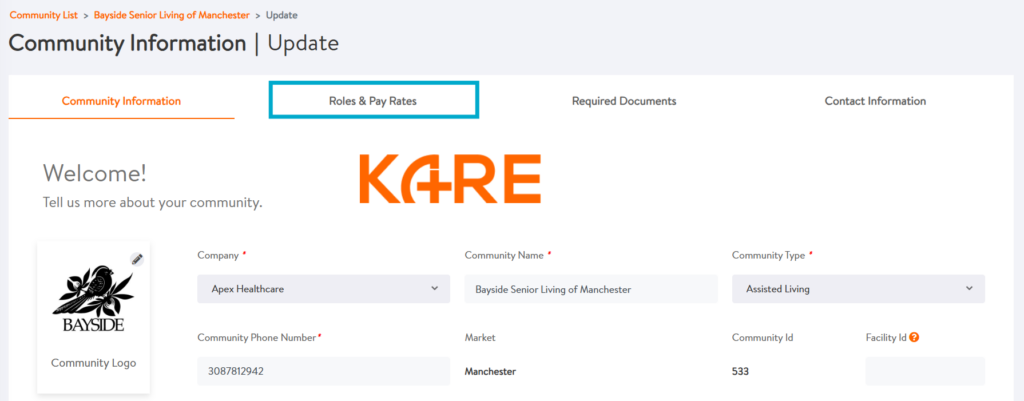The height and width of the screenshot is (401, 1024).
Task: Go to the Contact Information tab
Action: pyautogui.click(x=875, y=101)
